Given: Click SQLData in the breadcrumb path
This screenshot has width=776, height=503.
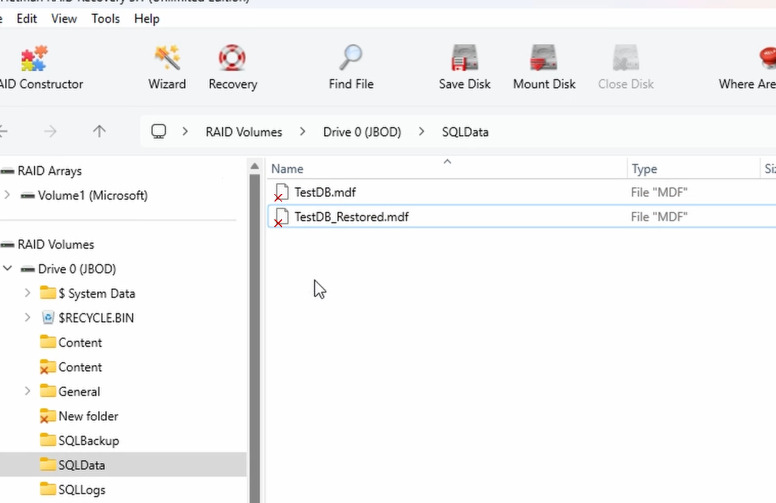Looking at the screenshot, I should (465, 132).
